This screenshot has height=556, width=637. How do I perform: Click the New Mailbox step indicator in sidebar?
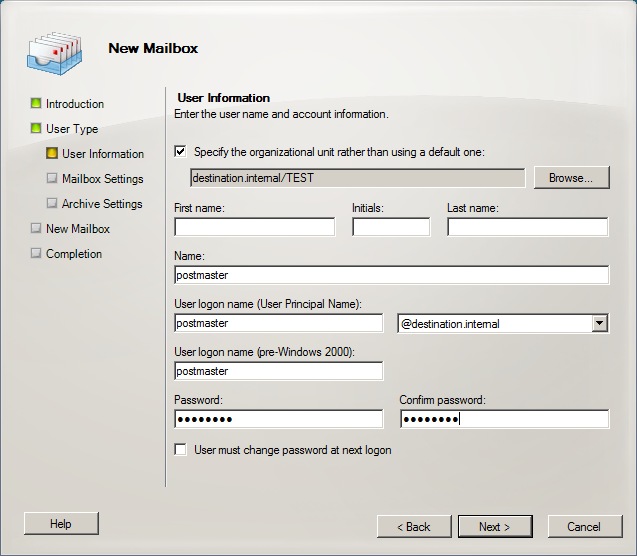(x=36, y=228)
